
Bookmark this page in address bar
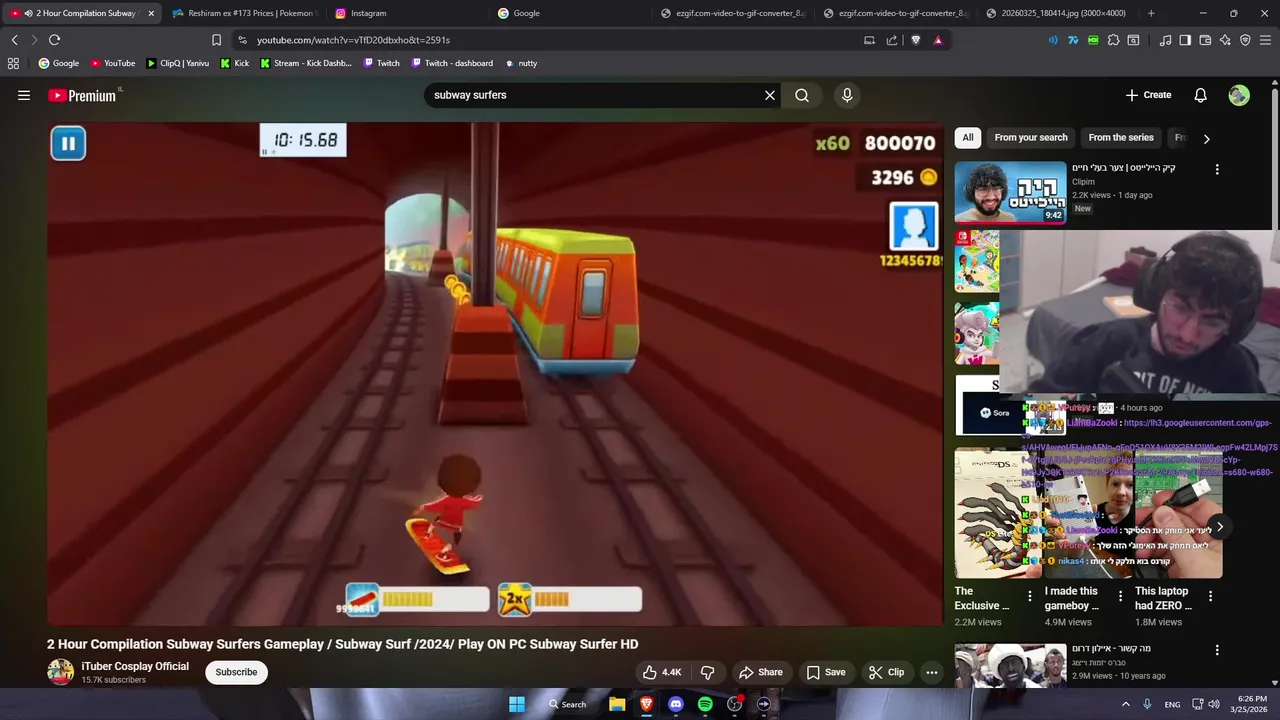coord(216,40)
